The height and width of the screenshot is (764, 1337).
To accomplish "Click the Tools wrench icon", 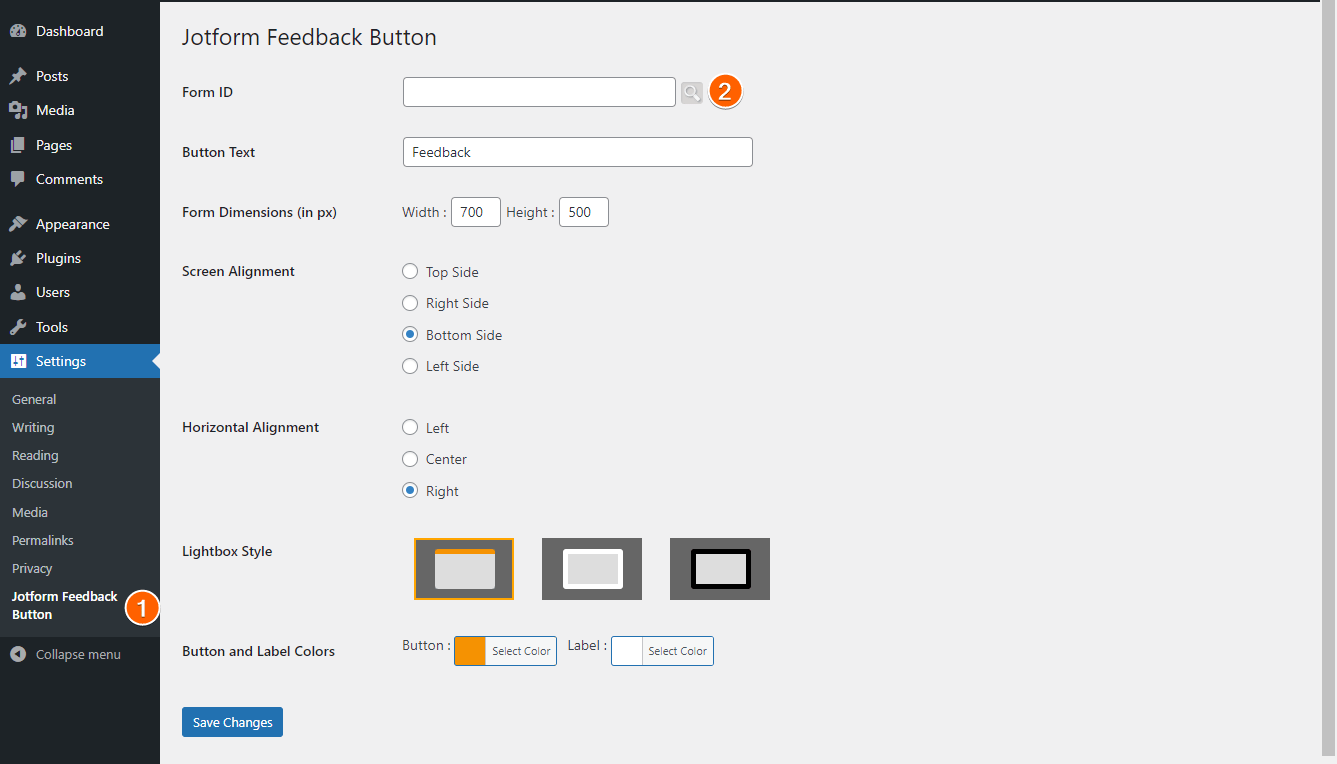I will [18, 327].
